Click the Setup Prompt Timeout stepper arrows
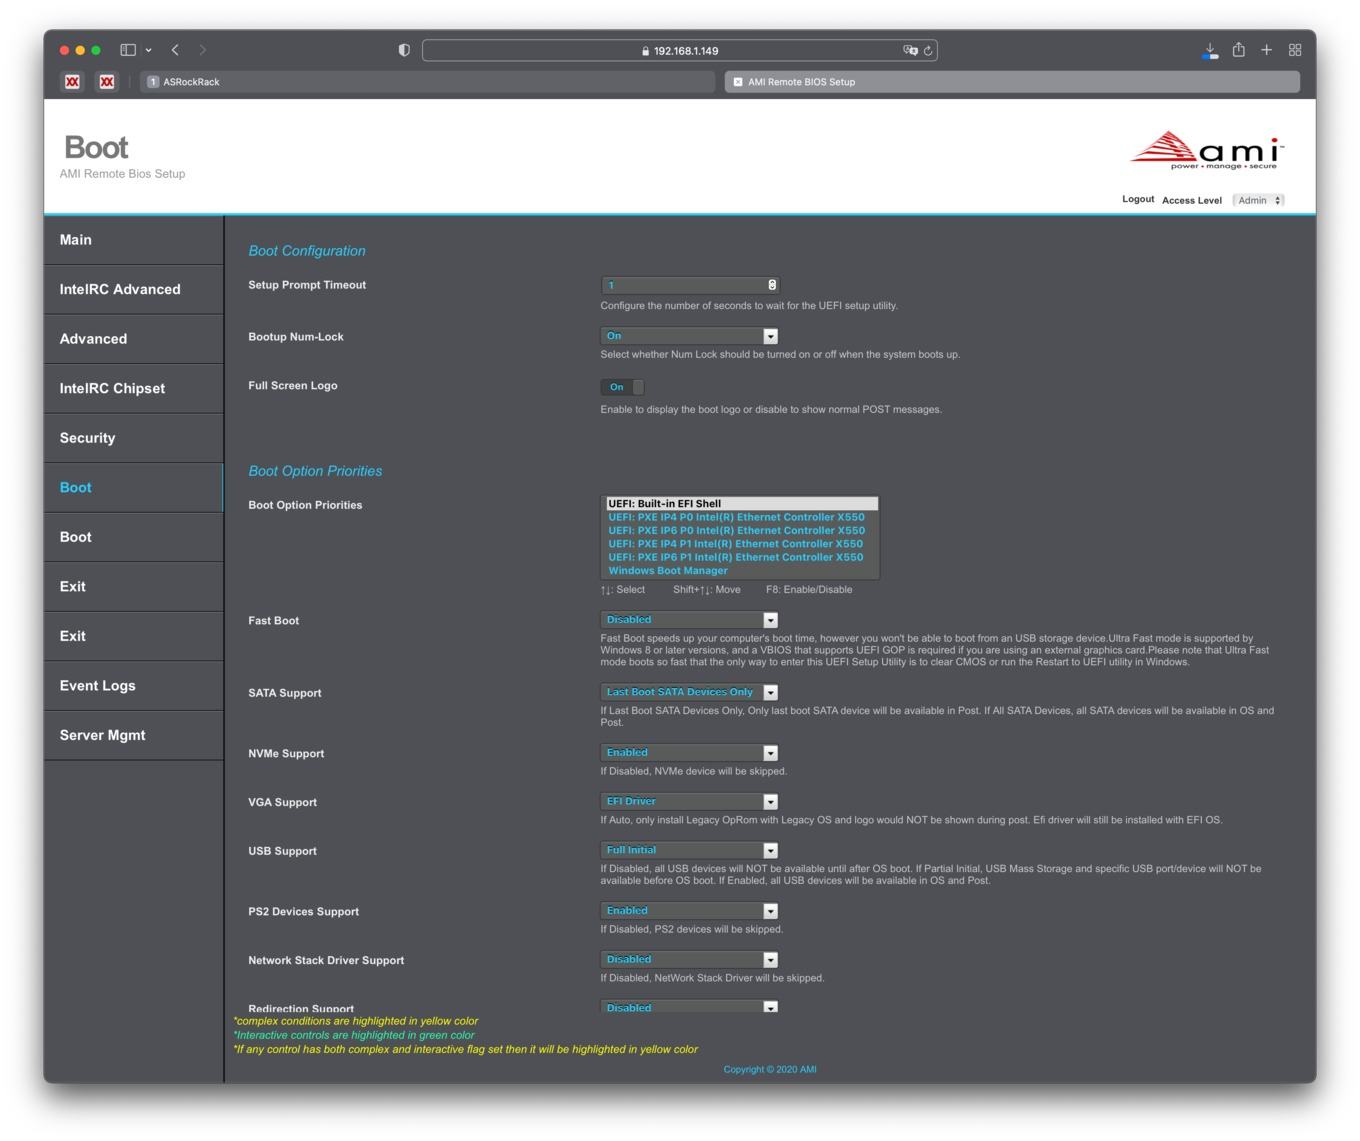 (x=772, y=285)
